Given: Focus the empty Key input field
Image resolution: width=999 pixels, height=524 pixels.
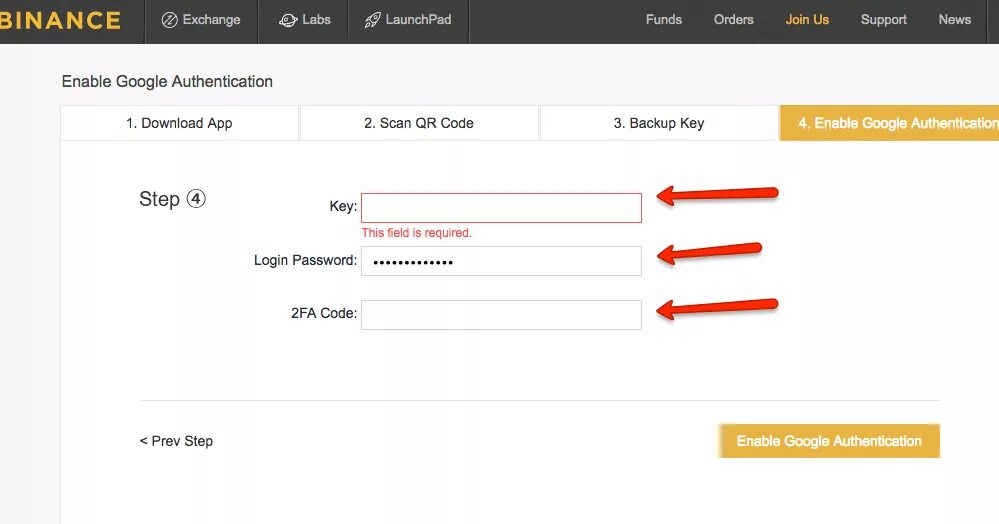Looking at the screenshot, I should [501, 208].
